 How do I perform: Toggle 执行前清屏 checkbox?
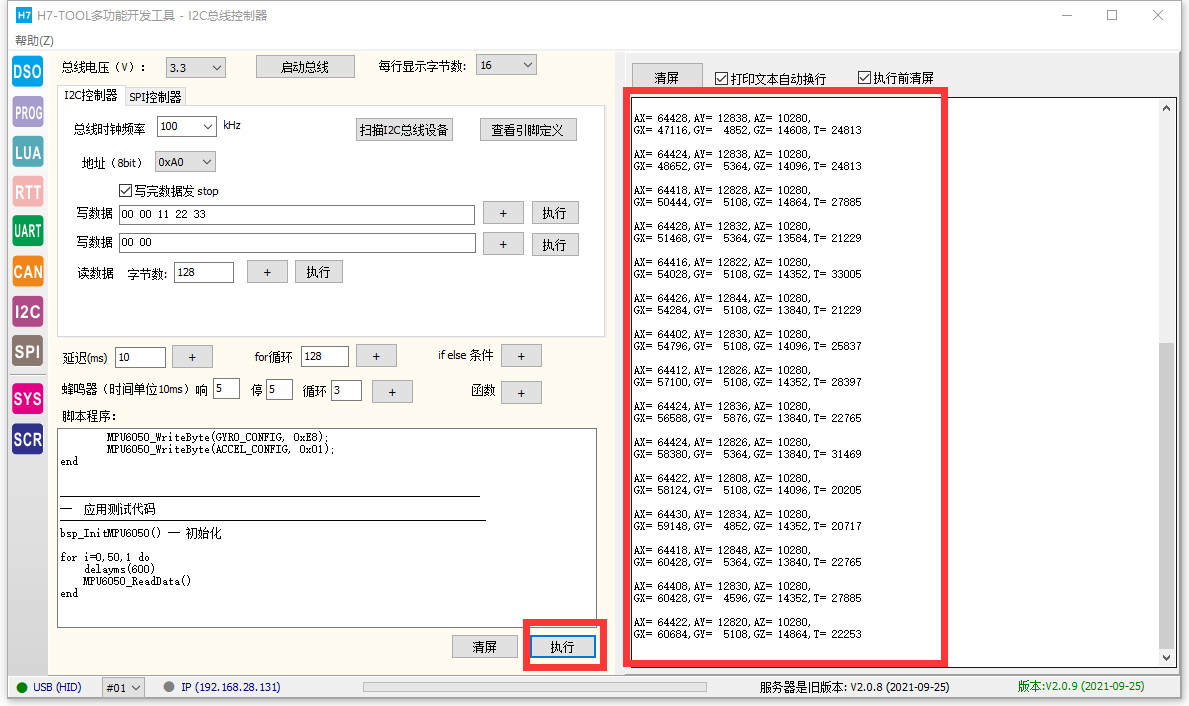coord(864,77)
